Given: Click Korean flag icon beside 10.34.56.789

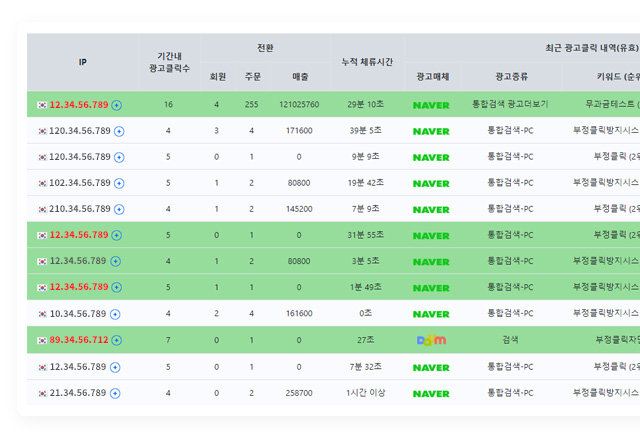Looking at the screenshot, I should (42, 314).
